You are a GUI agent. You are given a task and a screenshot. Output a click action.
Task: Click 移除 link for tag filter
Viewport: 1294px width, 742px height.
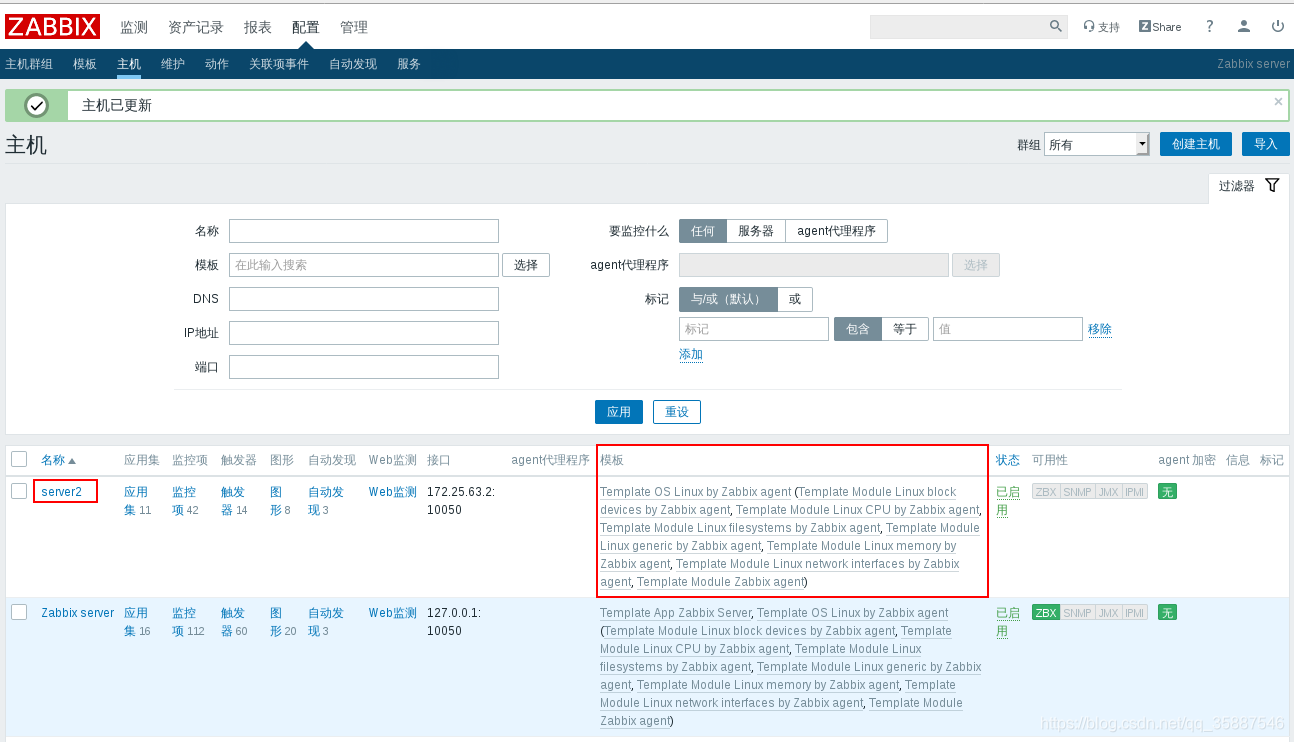pyautogui.click(x=1100, y=329)
